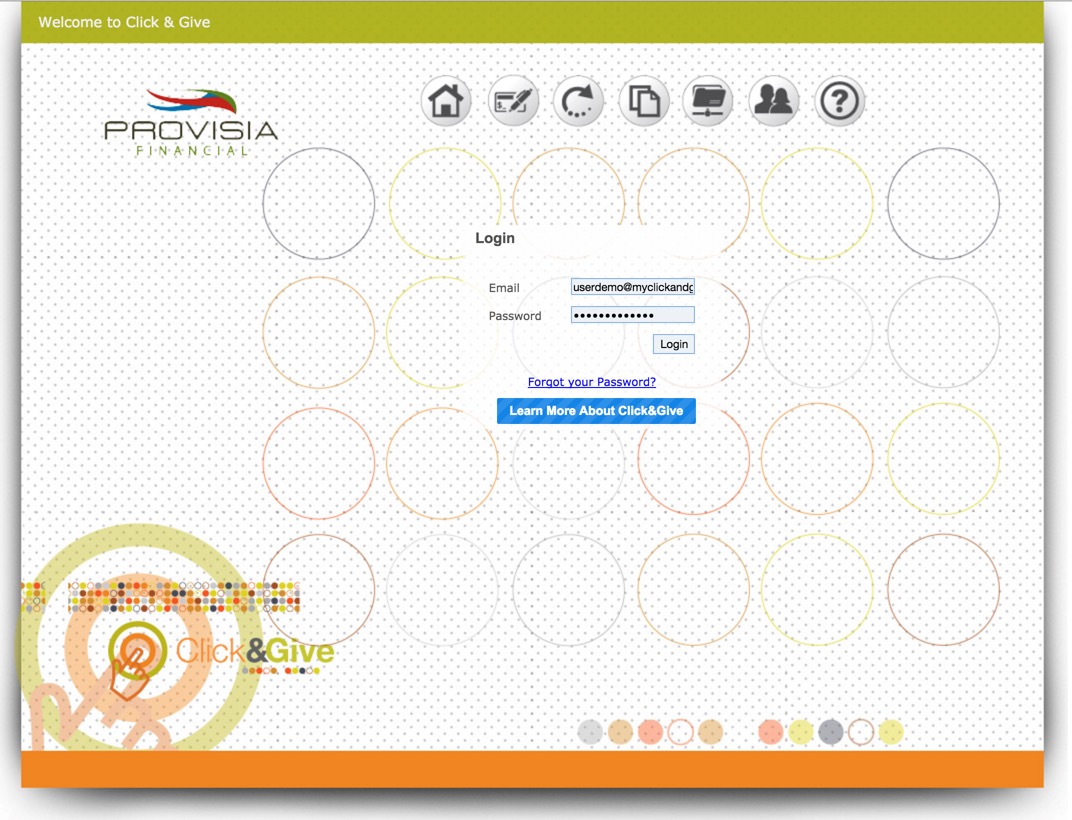Open the copy documents icon
The image size is (1072, 820).
(x=643, y=101)
